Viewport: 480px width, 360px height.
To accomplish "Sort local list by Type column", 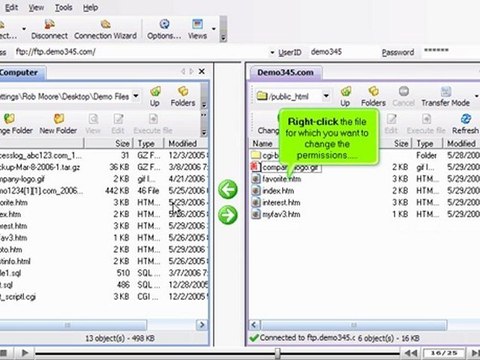I will point(149,144).
